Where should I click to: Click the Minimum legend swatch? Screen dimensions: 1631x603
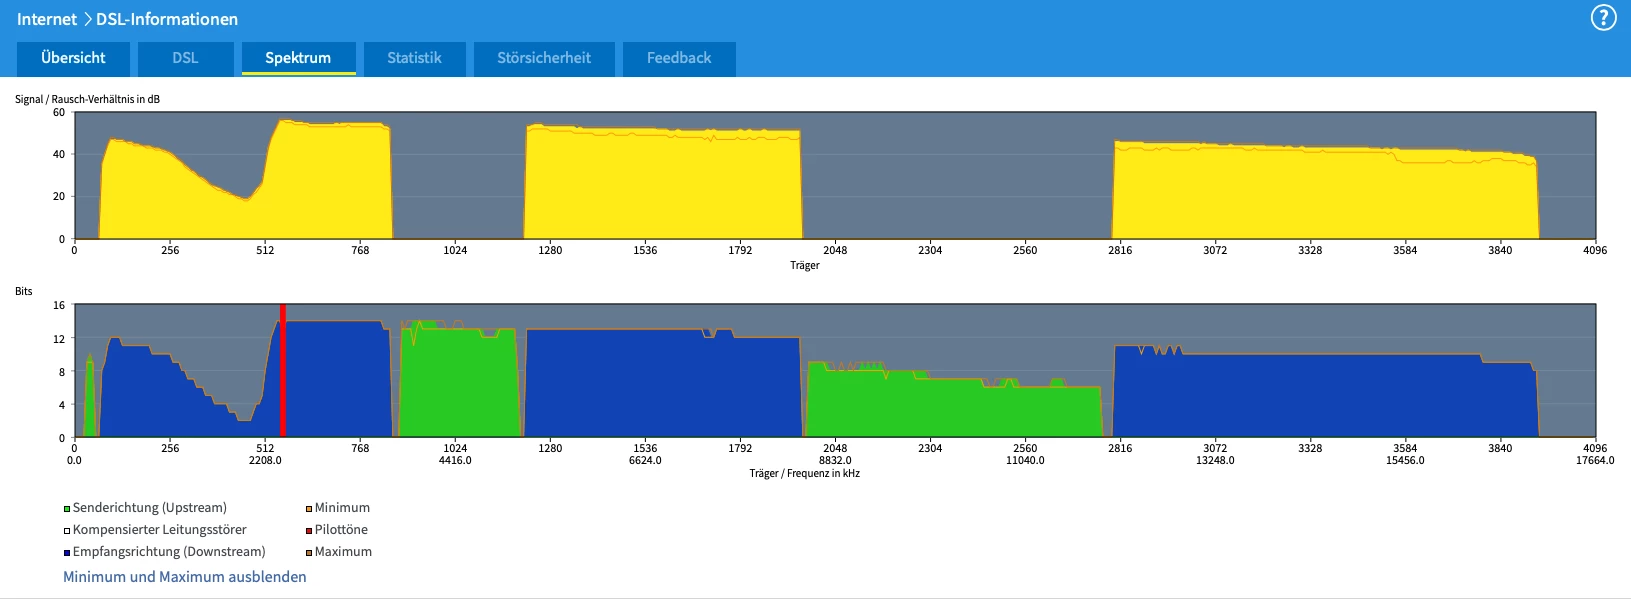(309, 509)
